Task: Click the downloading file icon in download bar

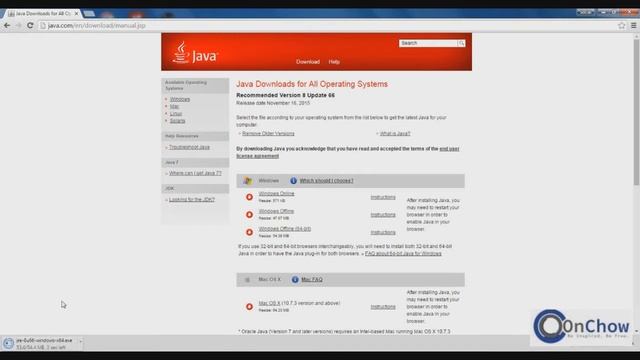Action: (8, 343)
